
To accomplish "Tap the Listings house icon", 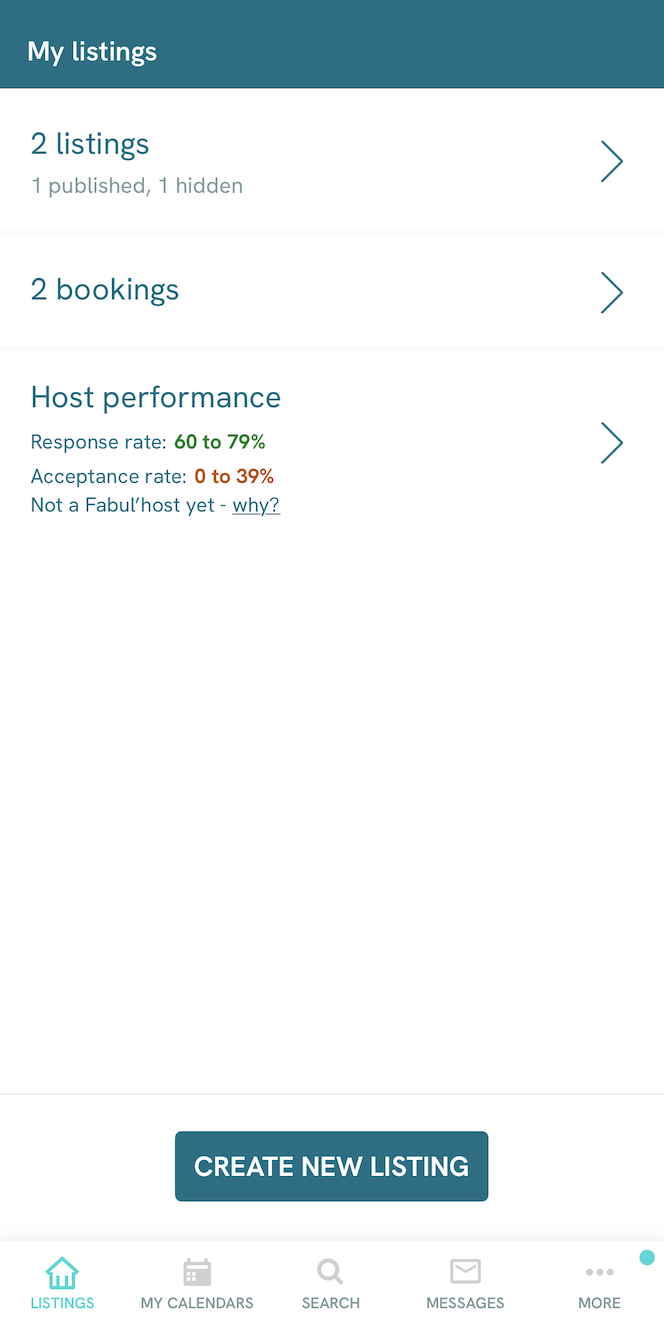I will (x=62, y=1272).
